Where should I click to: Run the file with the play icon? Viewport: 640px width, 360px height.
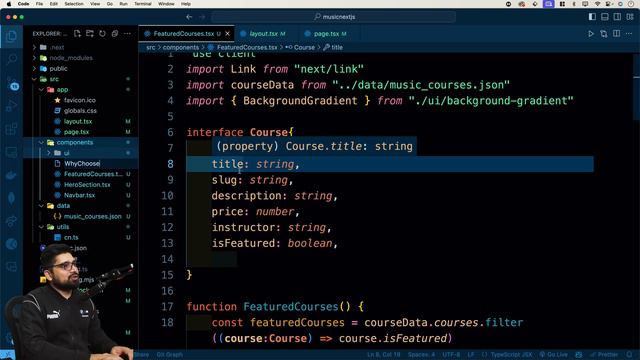[591, 33]
